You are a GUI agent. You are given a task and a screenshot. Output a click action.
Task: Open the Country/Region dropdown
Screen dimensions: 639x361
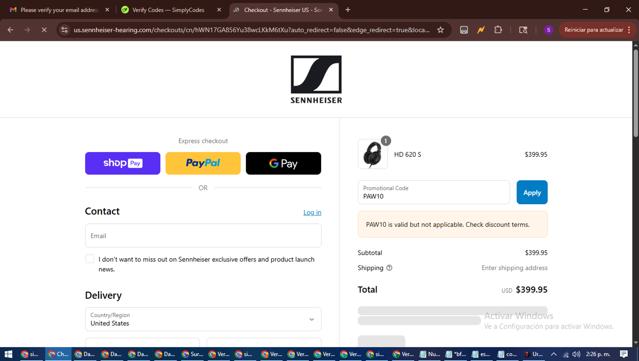coord(203,319)
